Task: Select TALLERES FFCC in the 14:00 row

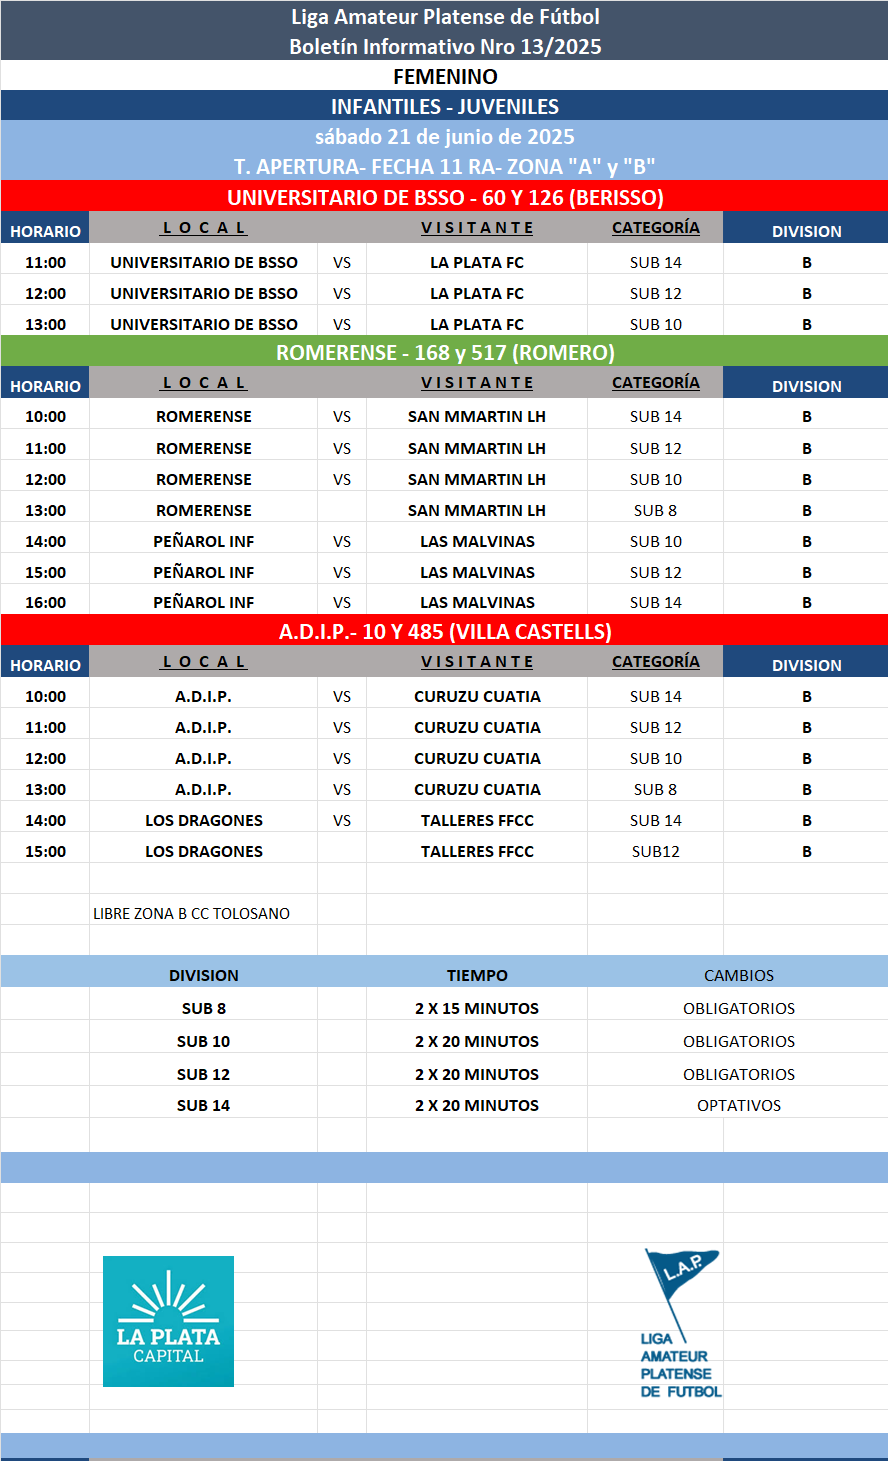Action: point(477,820)
